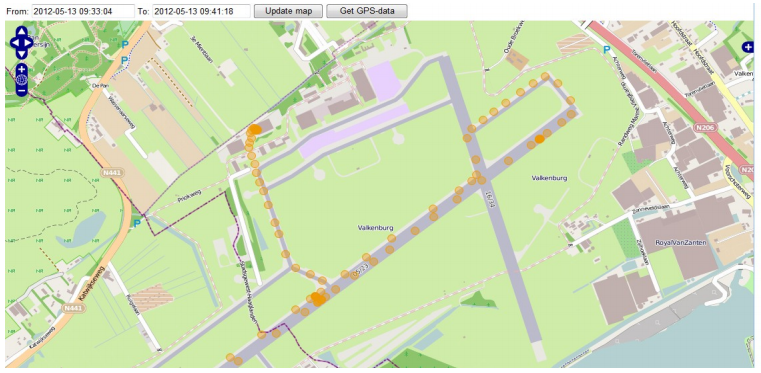Viewport: 761px width, 373px height.
Task: Pan the map up with arrow
Action: pyautogui.click(x=21, y=32)
